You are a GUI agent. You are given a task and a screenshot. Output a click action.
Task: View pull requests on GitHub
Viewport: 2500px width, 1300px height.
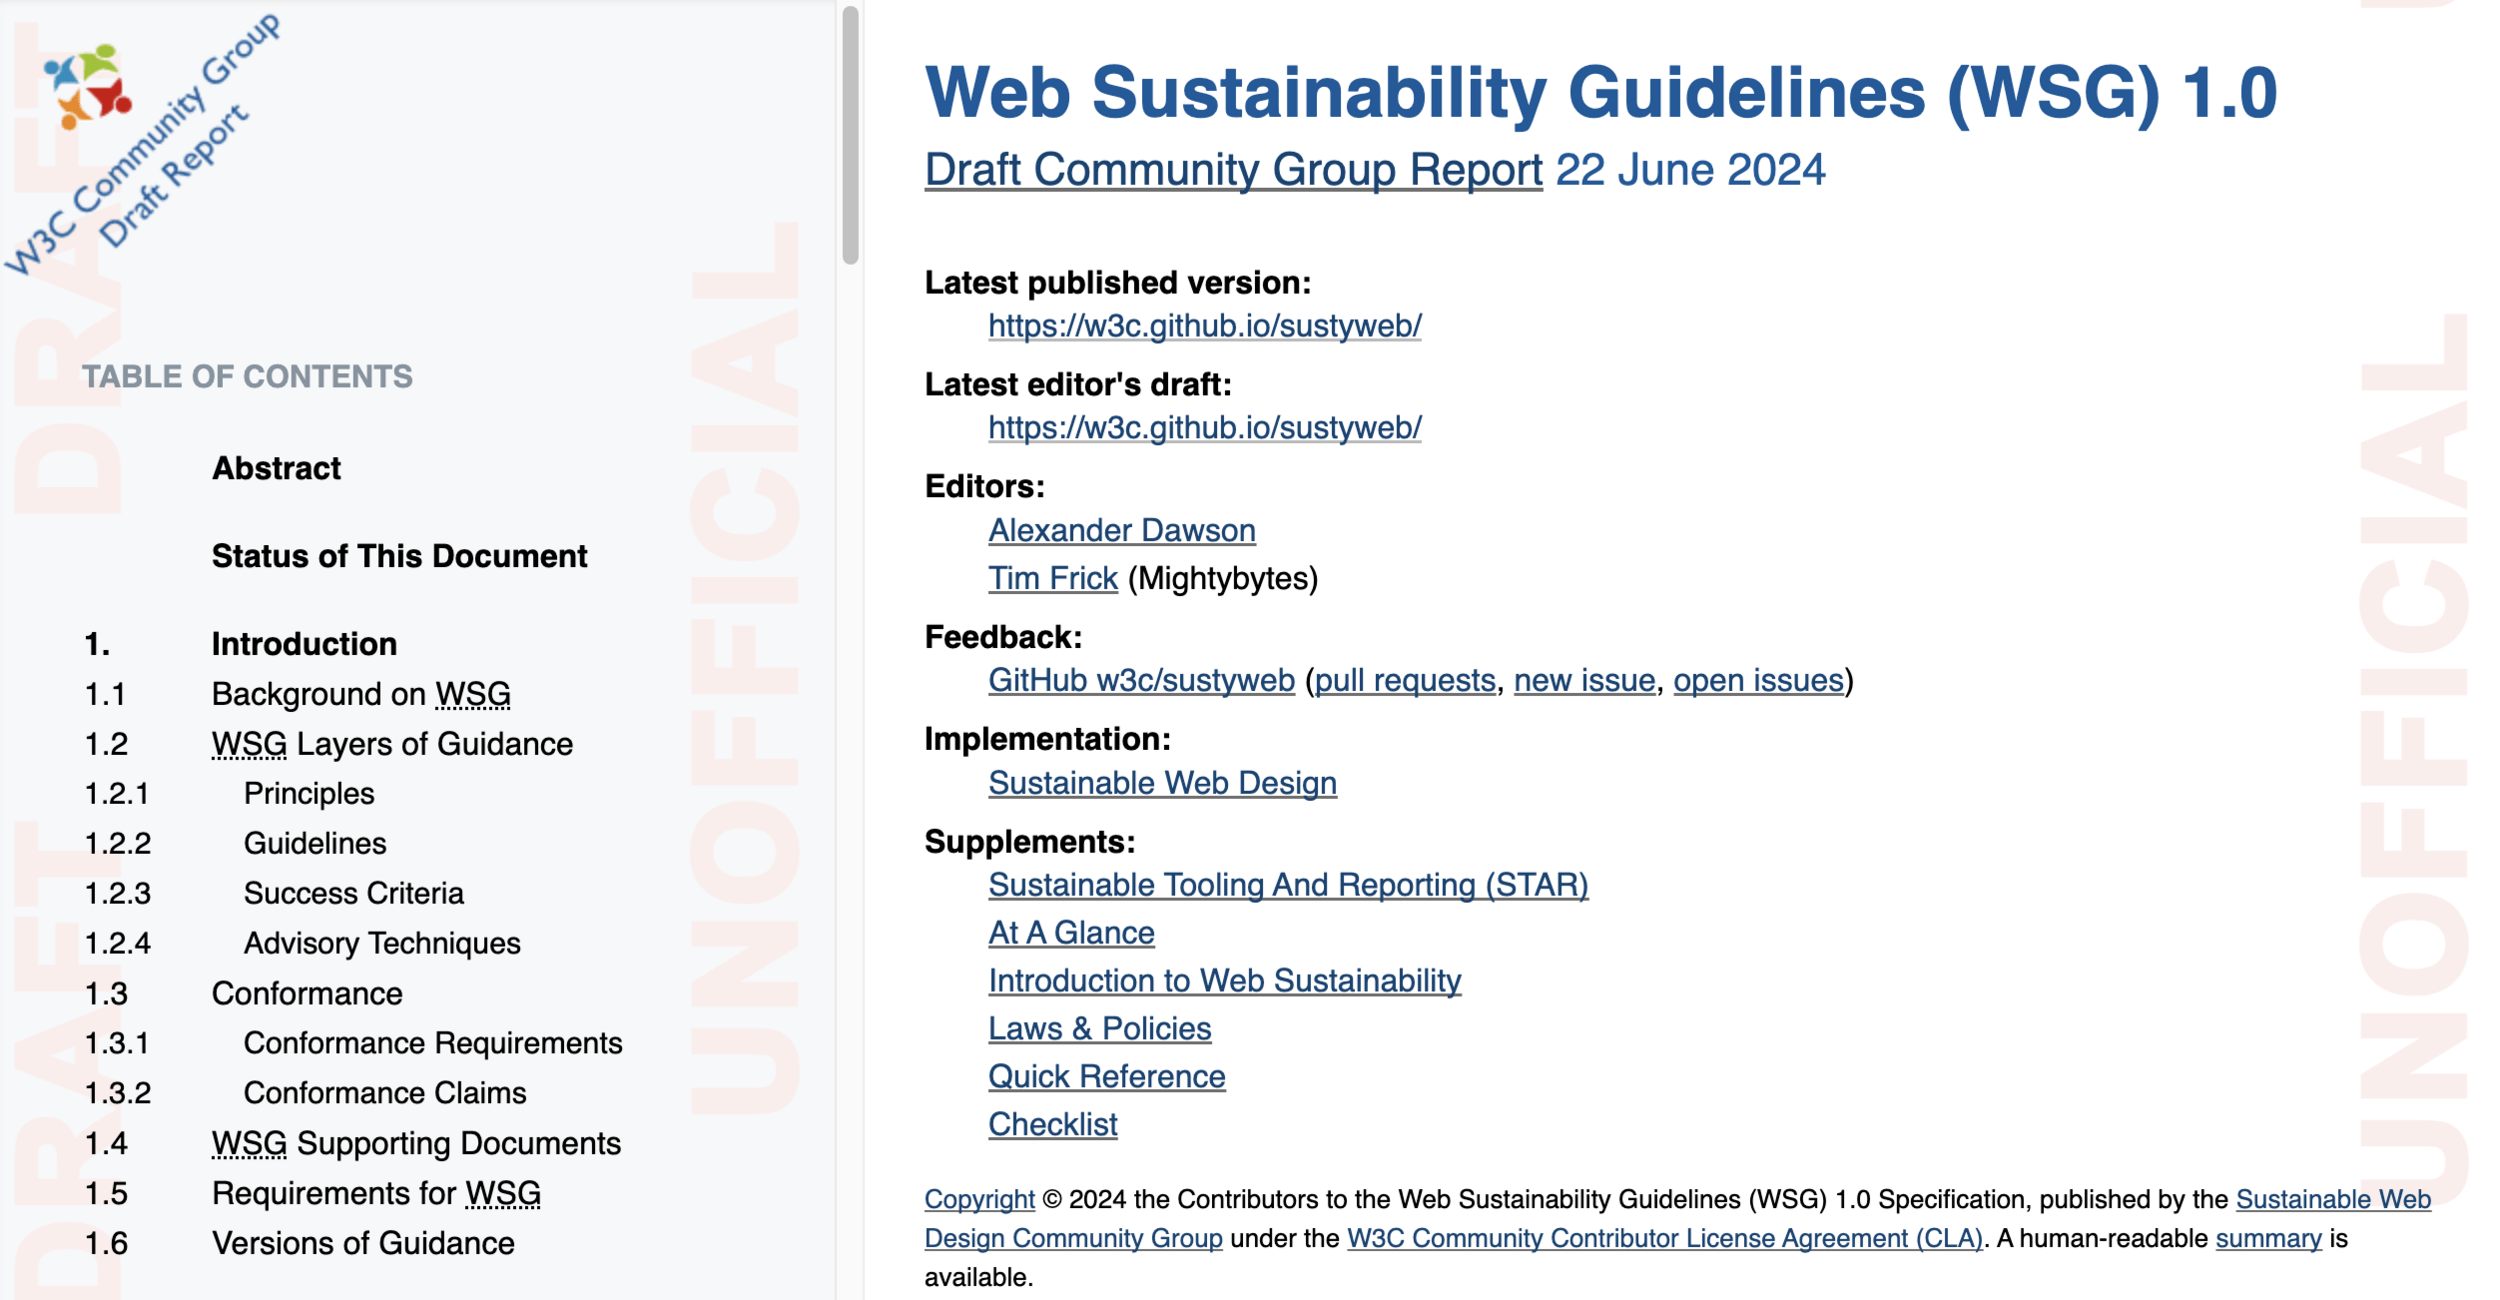1404,680
